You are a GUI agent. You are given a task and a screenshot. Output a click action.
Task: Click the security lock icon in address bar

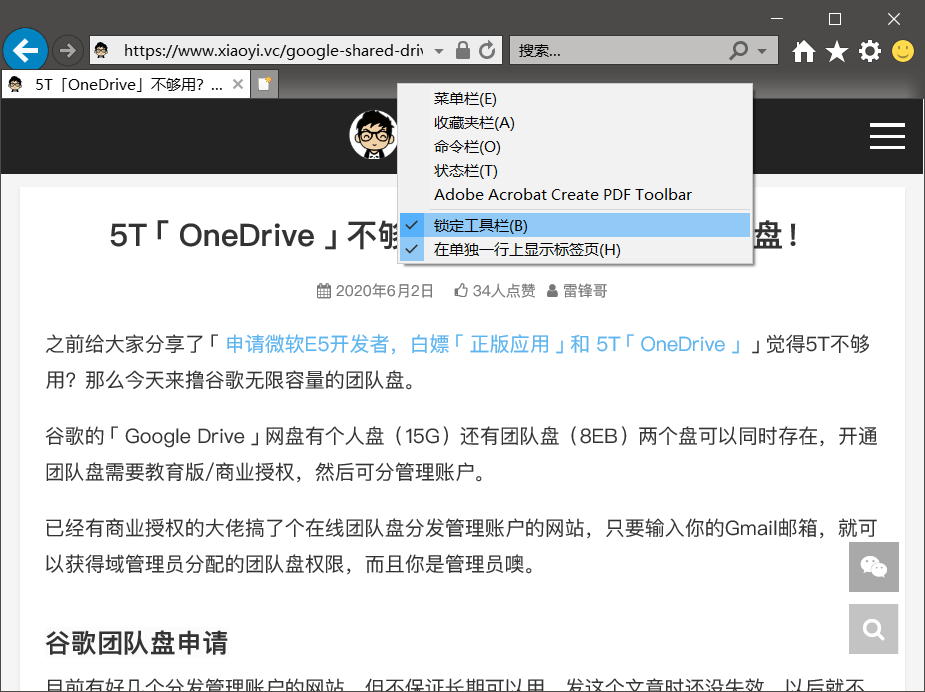click(x=462, y=49)
